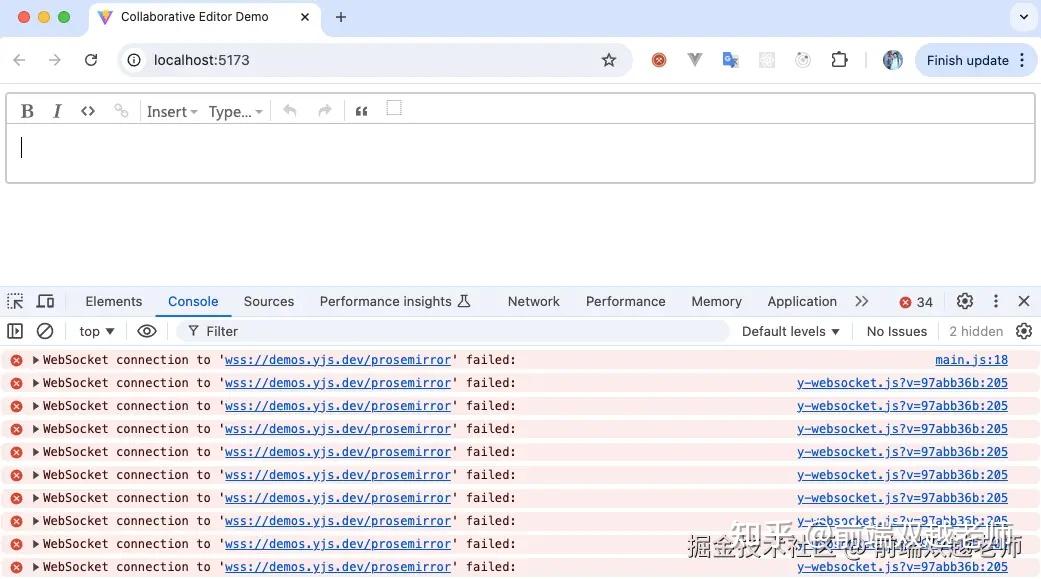Select the inspect element icon in DevTools
Screen dimensions: 1041x579
(x=14, y=301)
